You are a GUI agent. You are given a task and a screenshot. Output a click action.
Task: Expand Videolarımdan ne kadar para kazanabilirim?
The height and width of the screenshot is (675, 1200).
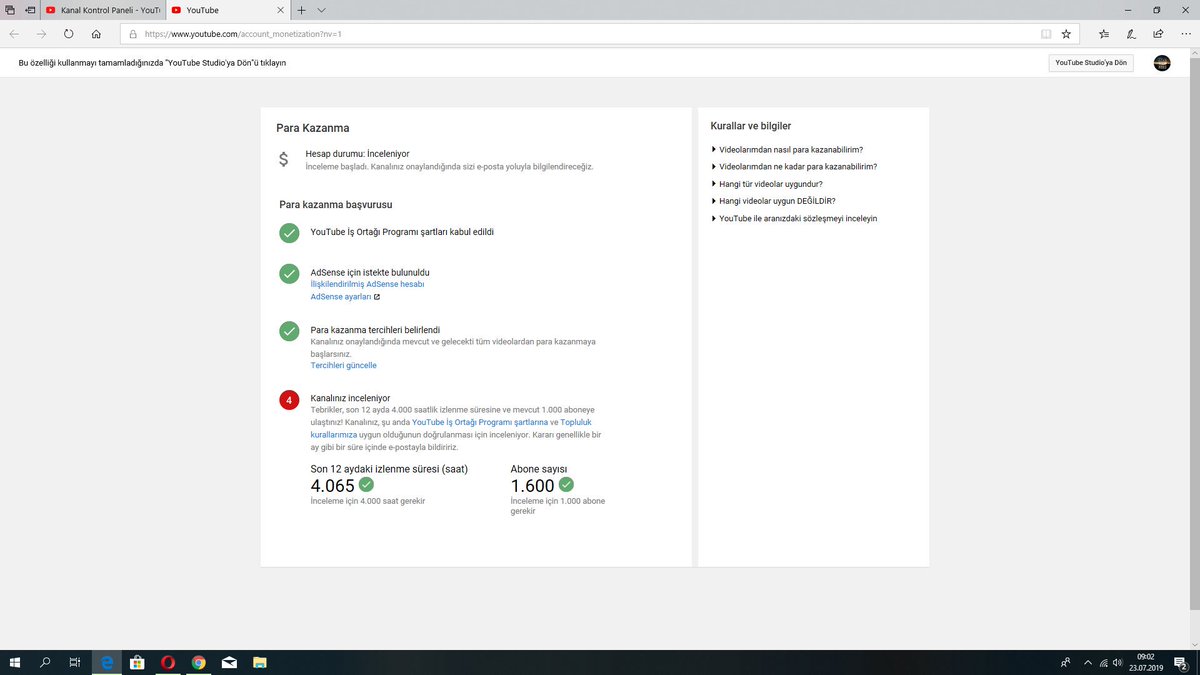794,167
